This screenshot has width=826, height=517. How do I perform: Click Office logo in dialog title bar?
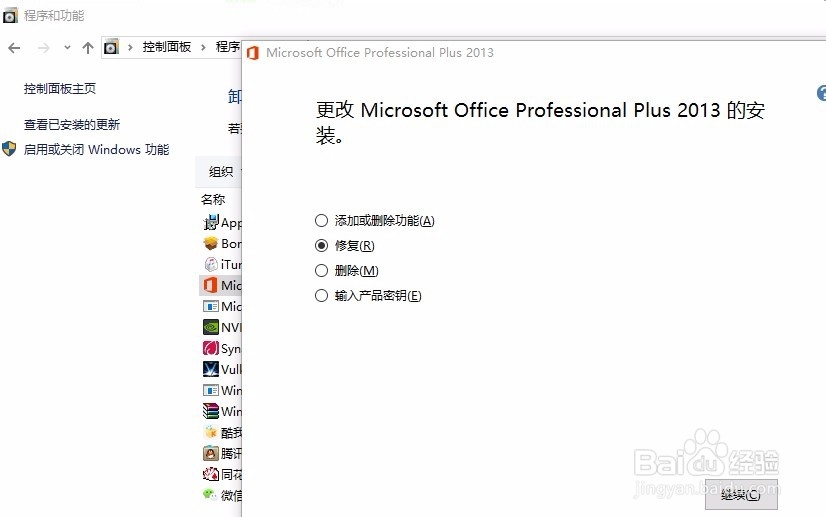point(253,53)
